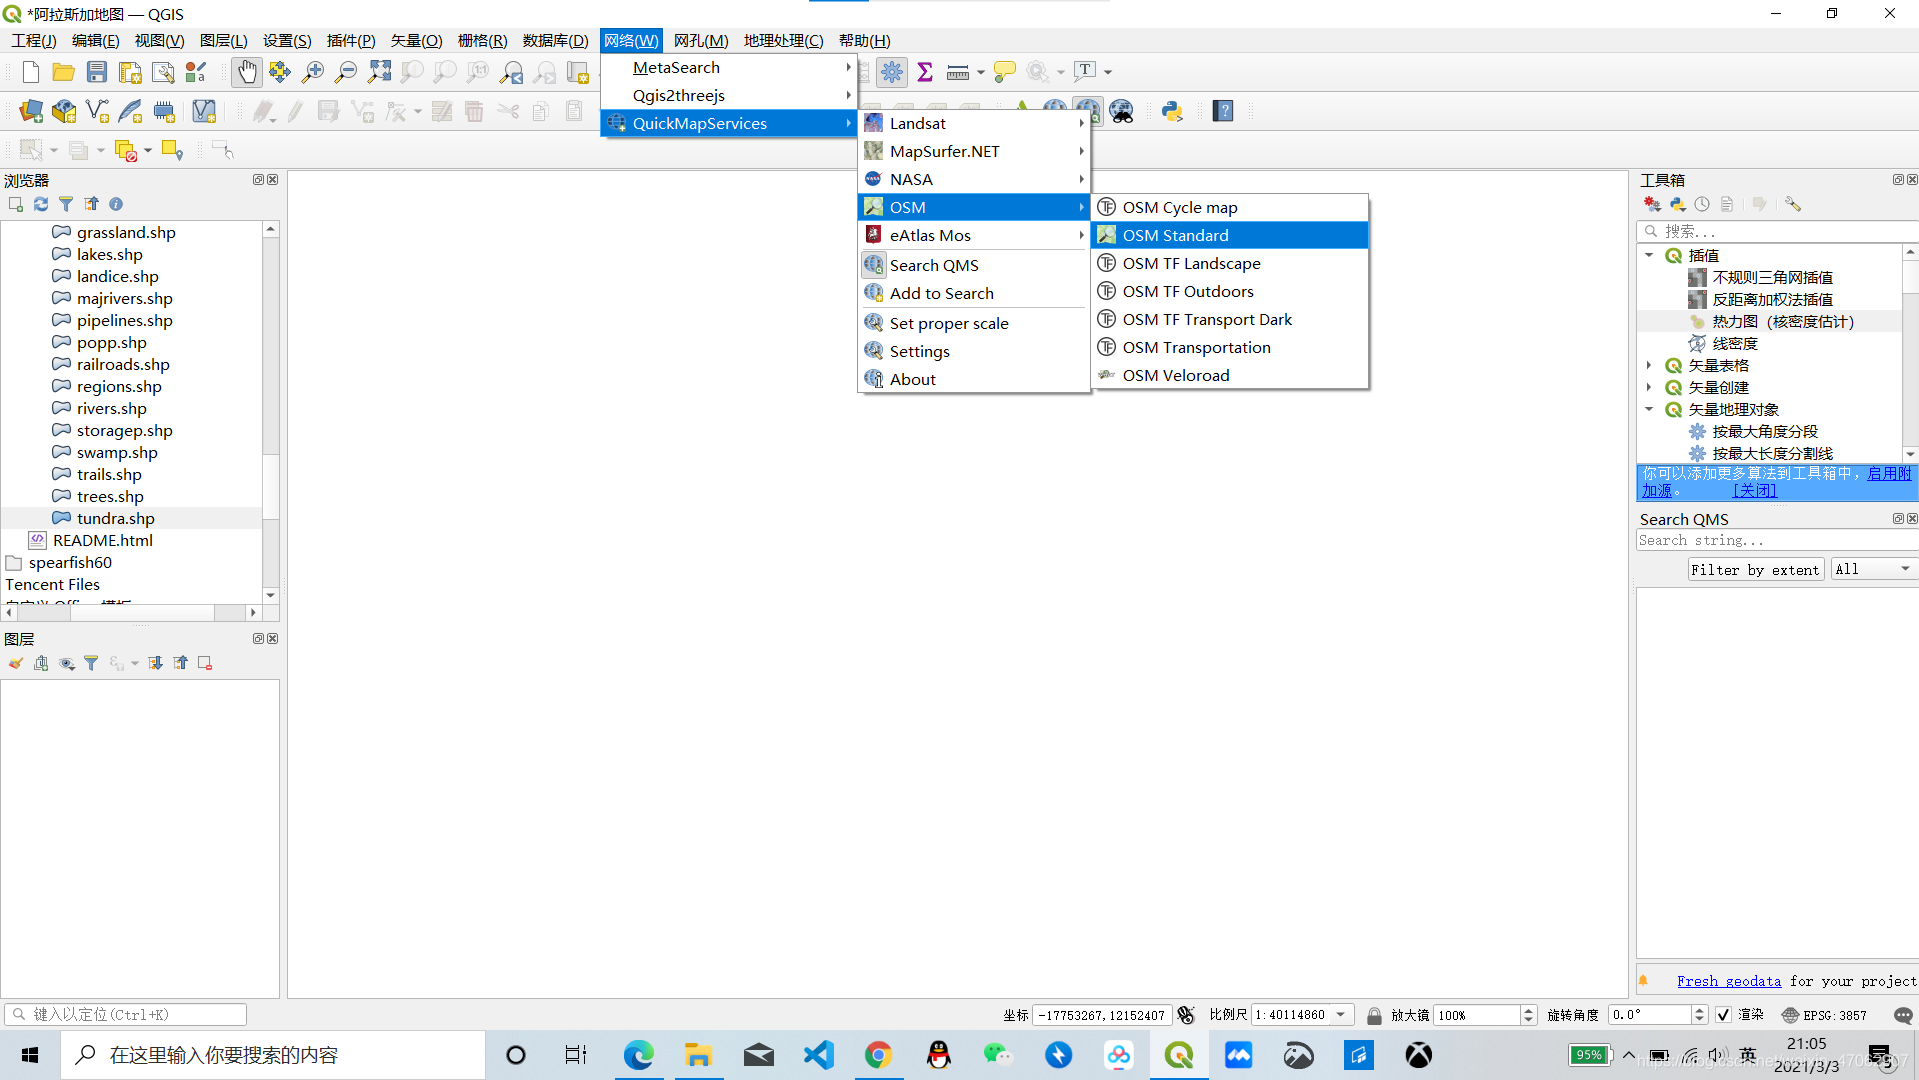Open the NASA submenu
1919x1080 pixels.
tap(974, 179)
